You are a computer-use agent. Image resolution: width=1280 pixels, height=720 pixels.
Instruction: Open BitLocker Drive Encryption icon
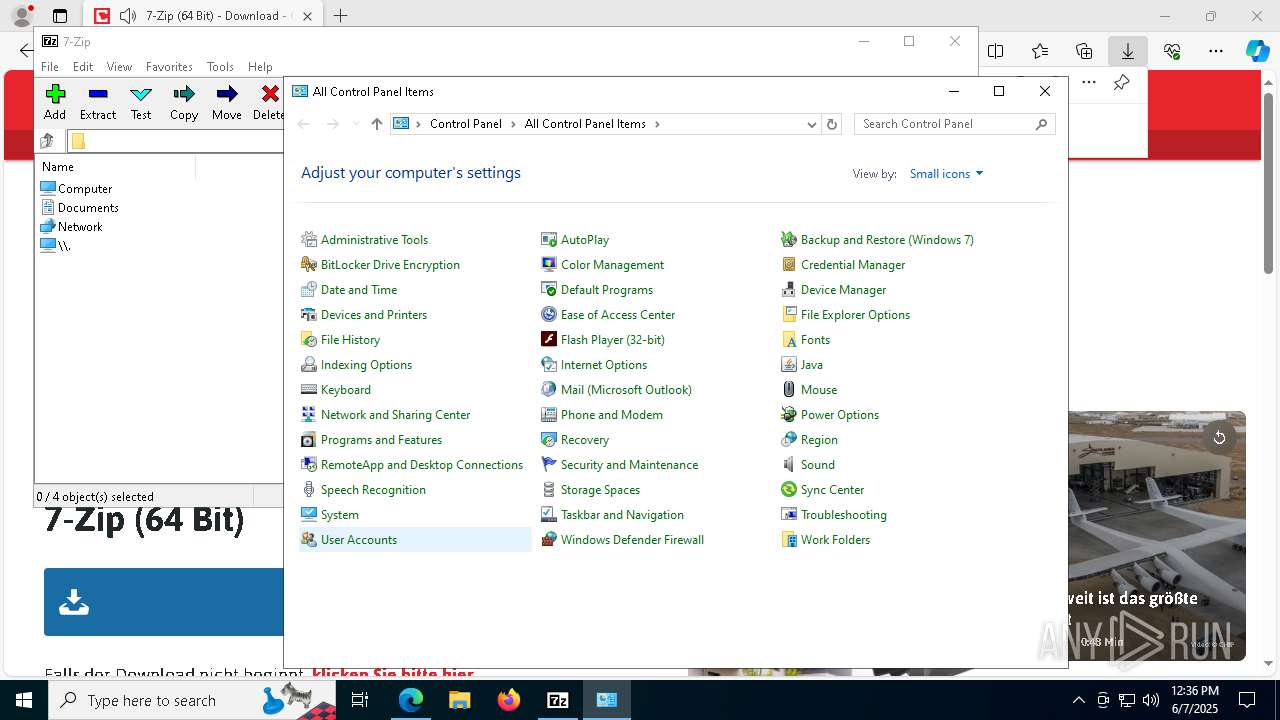(309, 265)
